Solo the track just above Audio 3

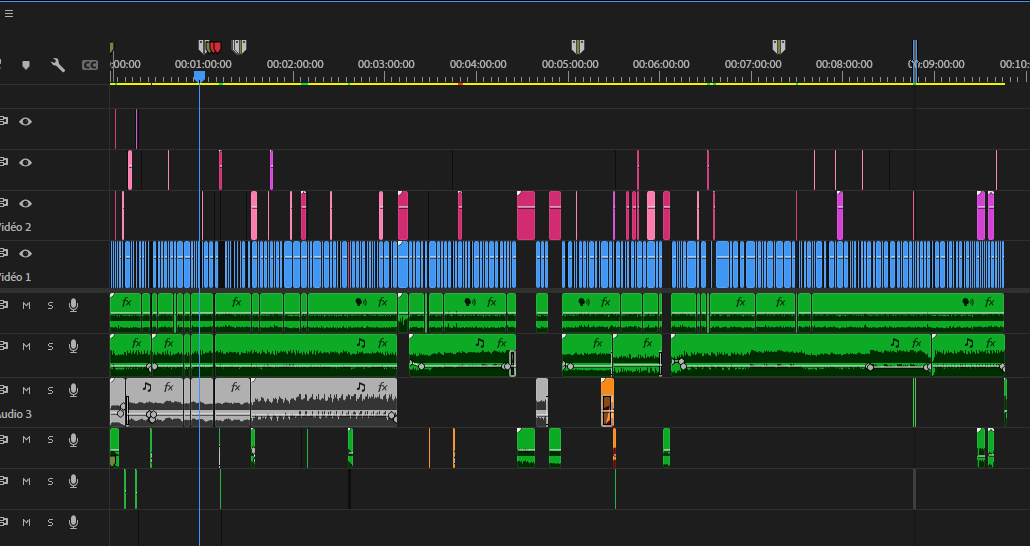[x=50, y=346]
